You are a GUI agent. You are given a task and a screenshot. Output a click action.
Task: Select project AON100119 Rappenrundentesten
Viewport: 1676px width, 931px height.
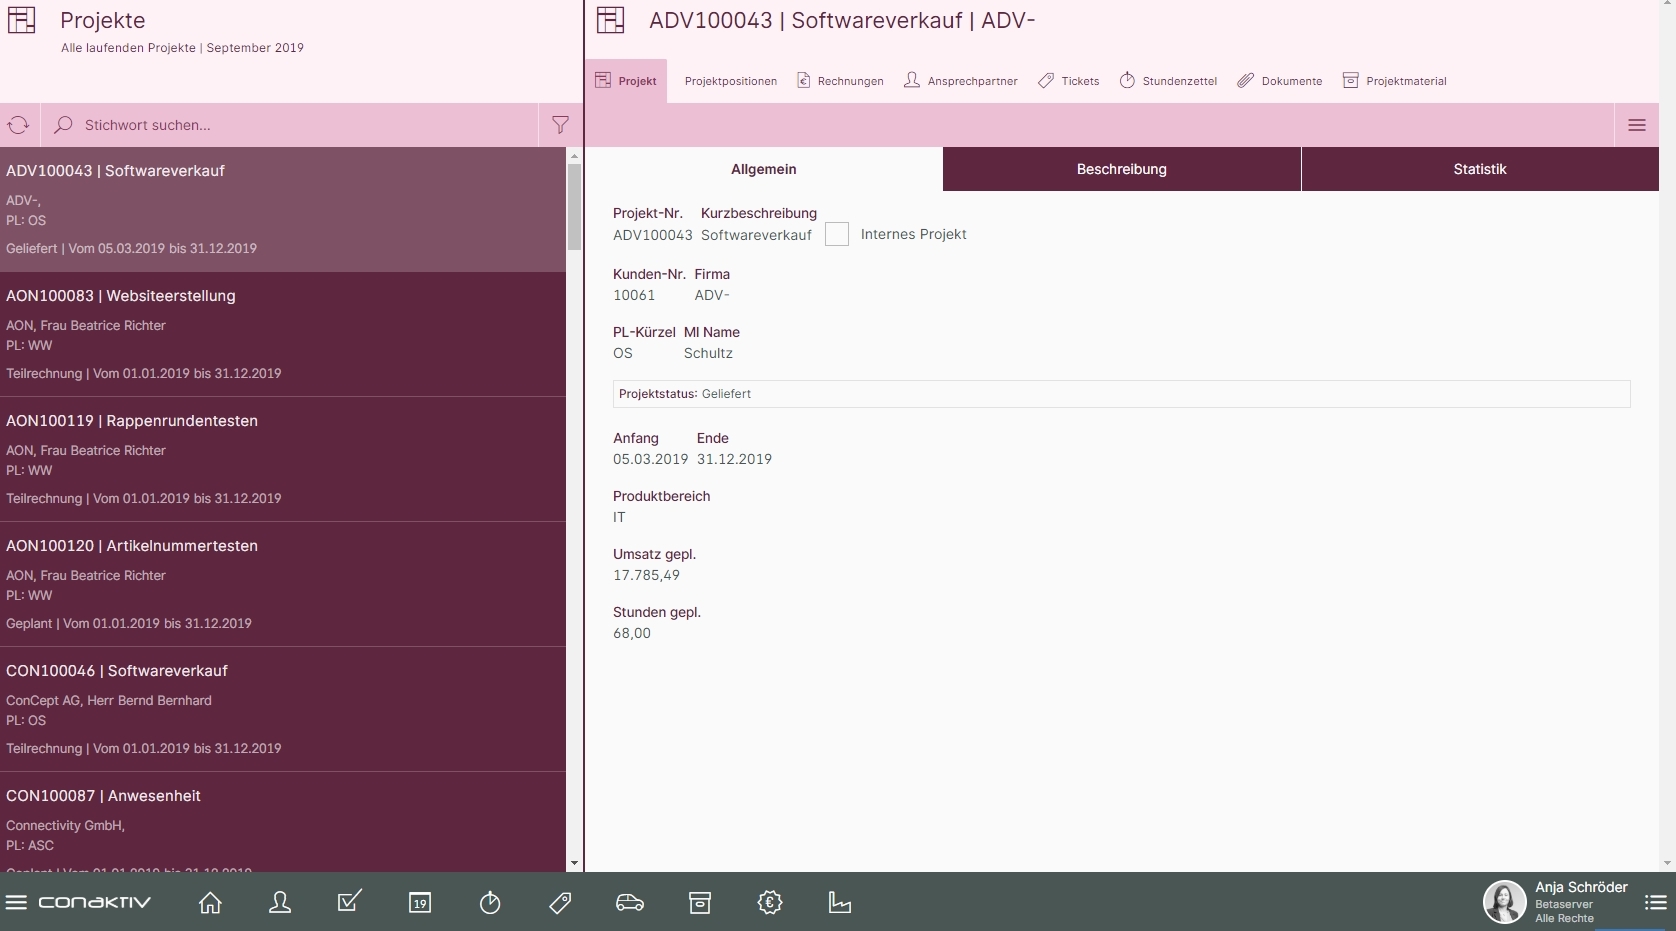pyautogui.click(x=283, y=459)
